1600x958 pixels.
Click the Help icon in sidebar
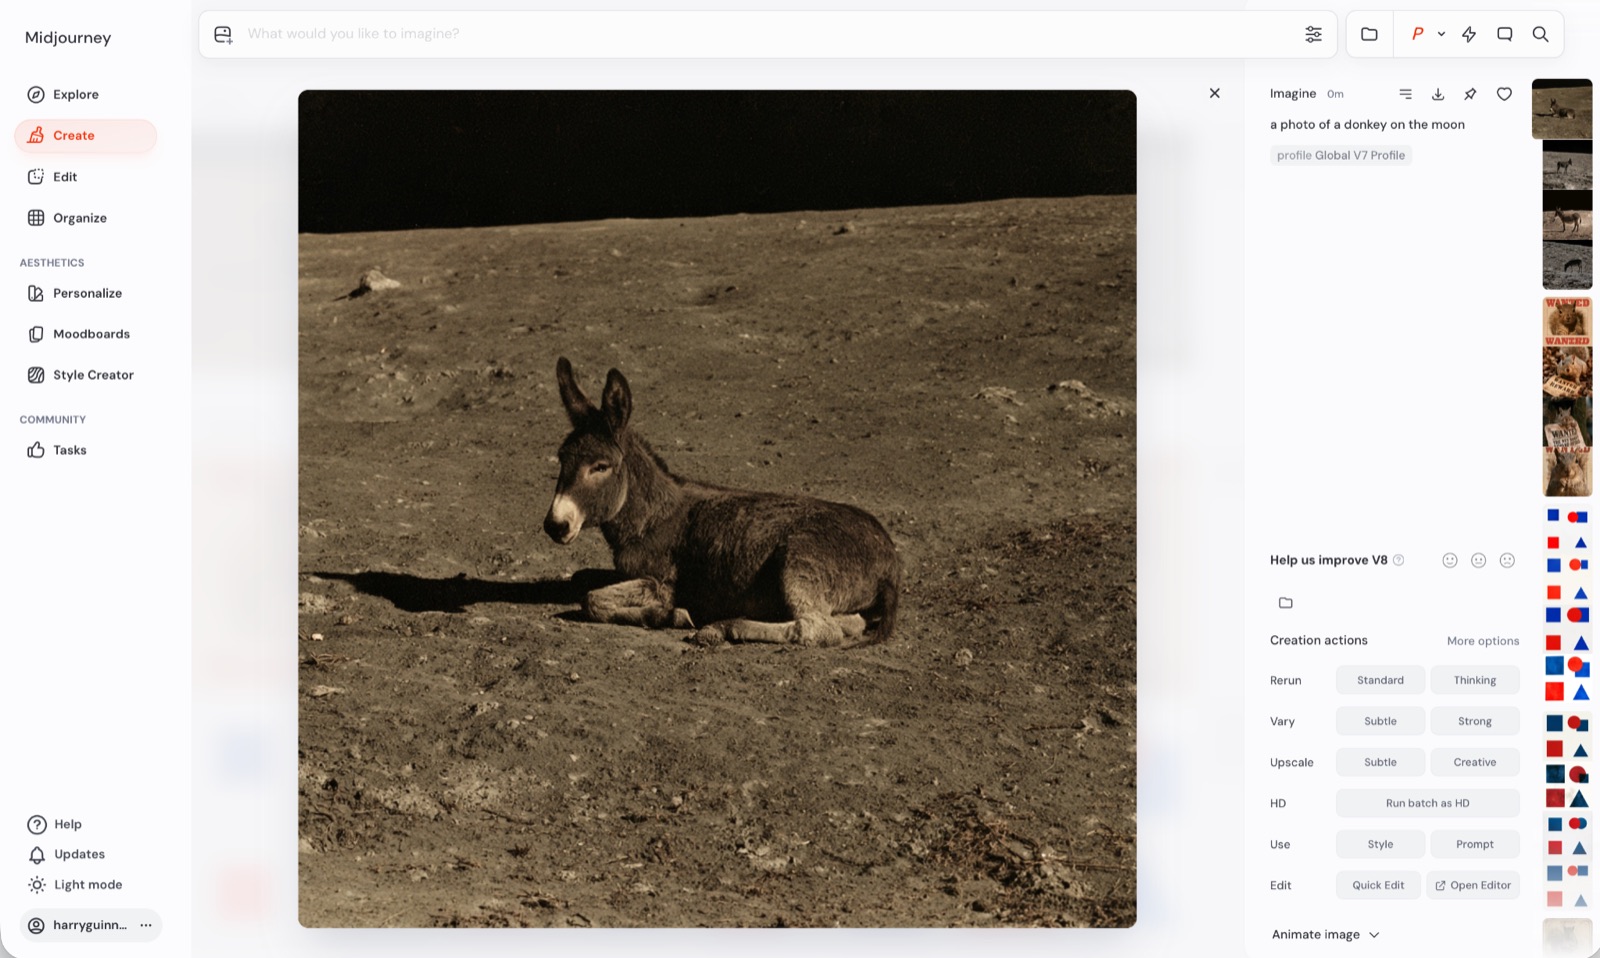click(x=37, y=825)
